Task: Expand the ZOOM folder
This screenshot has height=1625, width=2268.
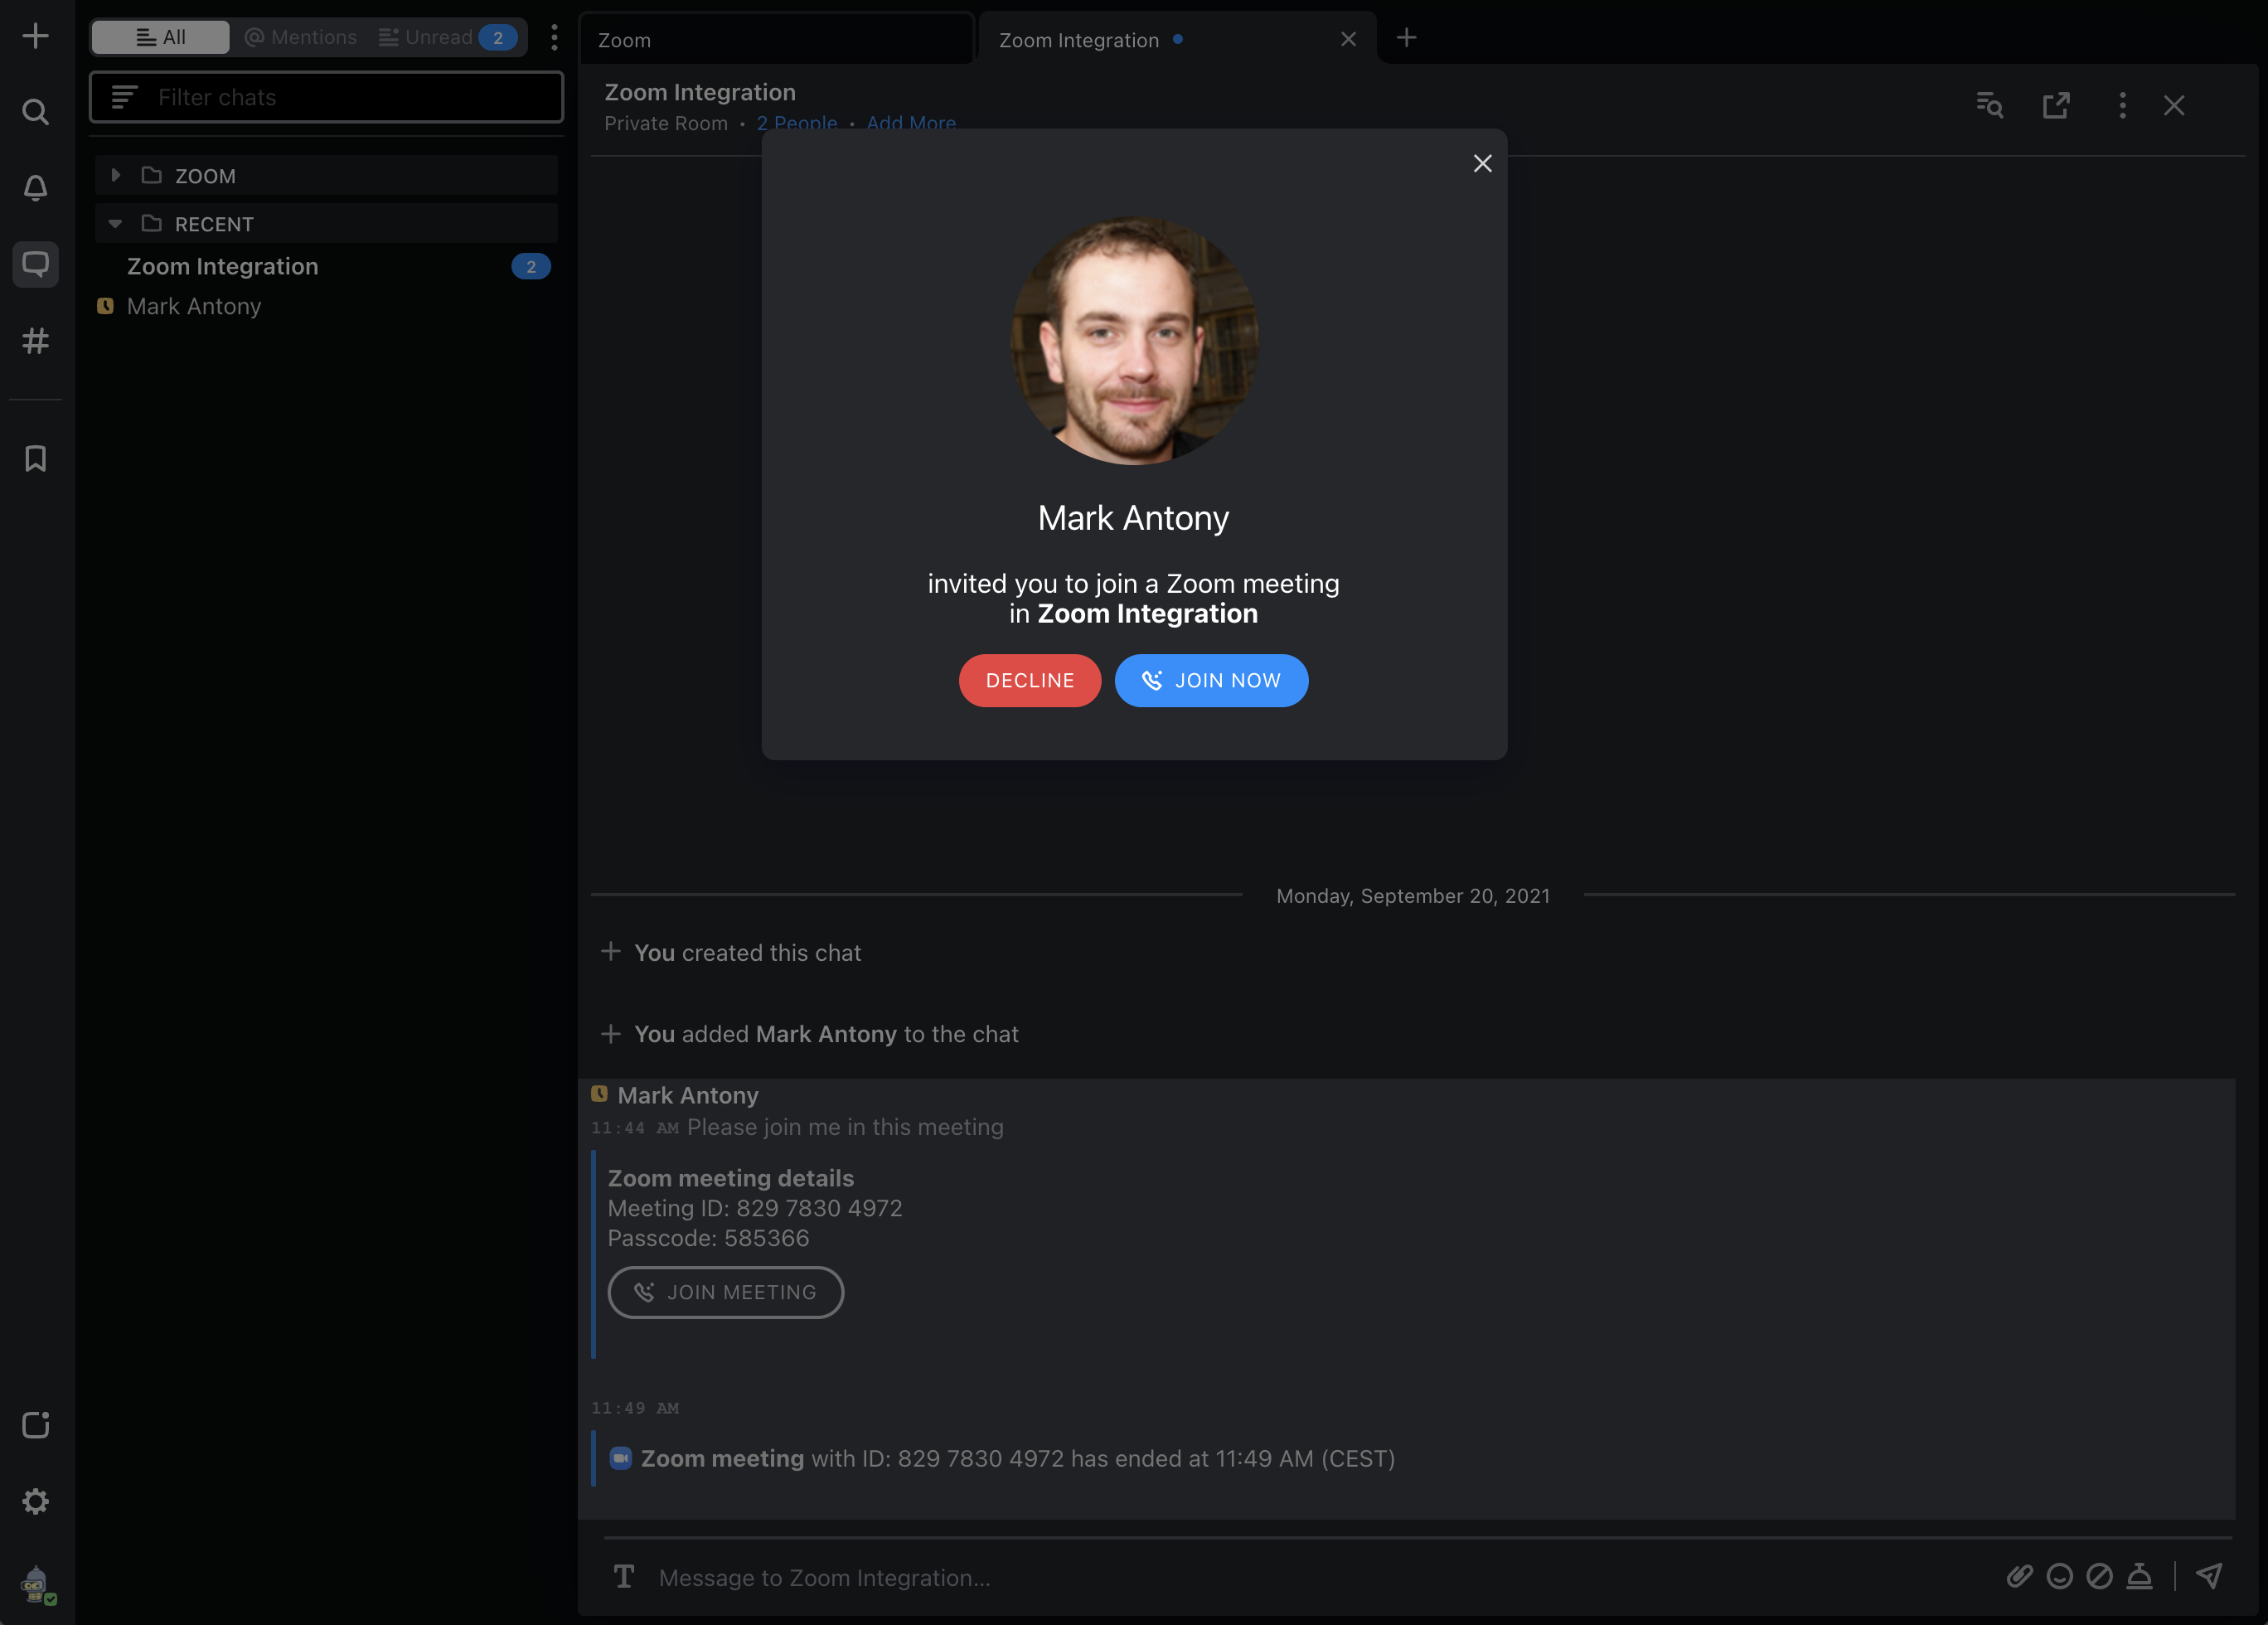Action: pos(326,175)
